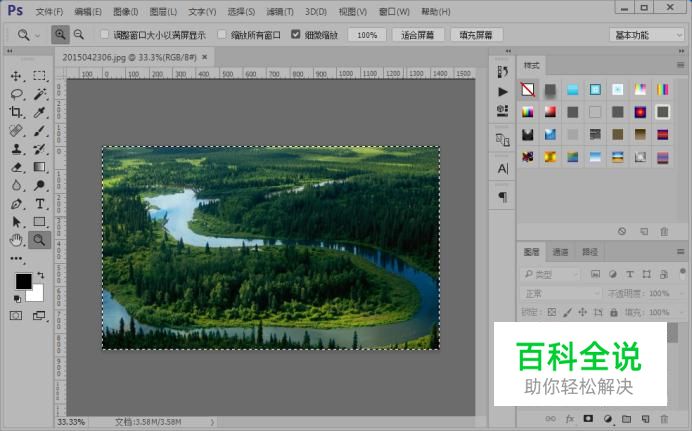Click the Zoom Out option icon
Screen dimensions: 692x431
pos(79,34)
